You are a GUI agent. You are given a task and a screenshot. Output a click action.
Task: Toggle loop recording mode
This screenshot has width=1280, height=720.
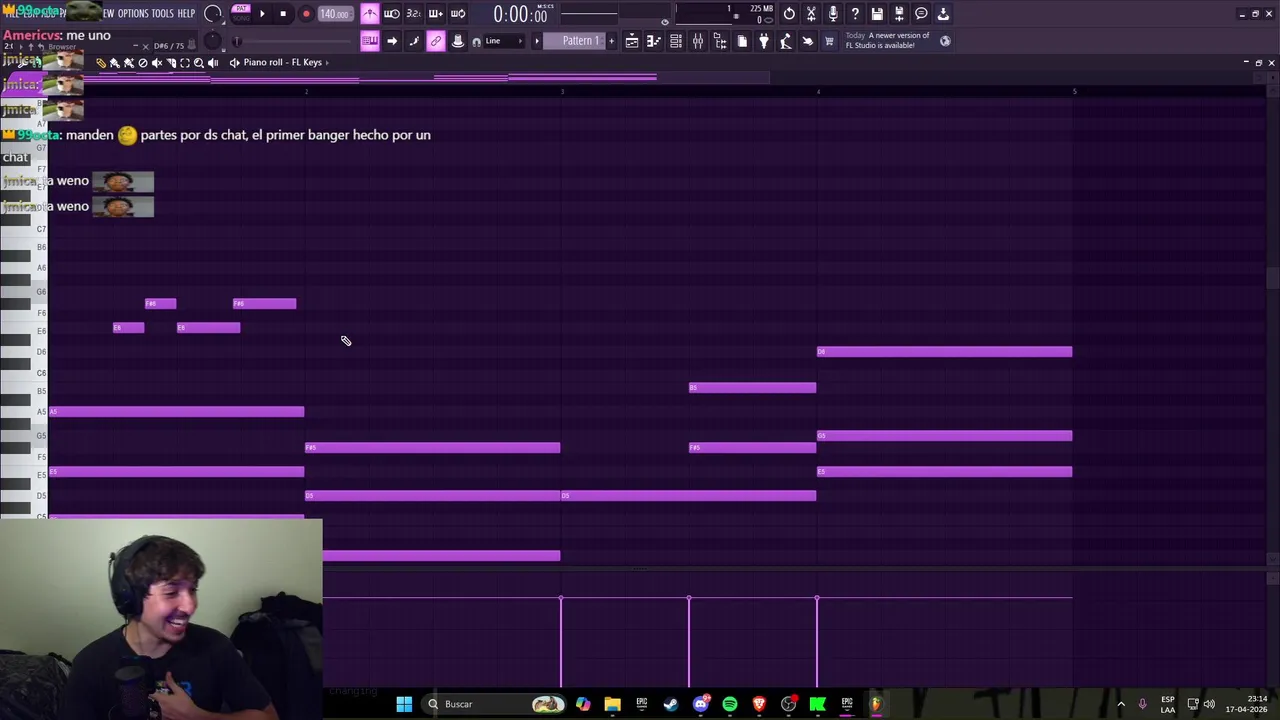[x=458, y=14]
